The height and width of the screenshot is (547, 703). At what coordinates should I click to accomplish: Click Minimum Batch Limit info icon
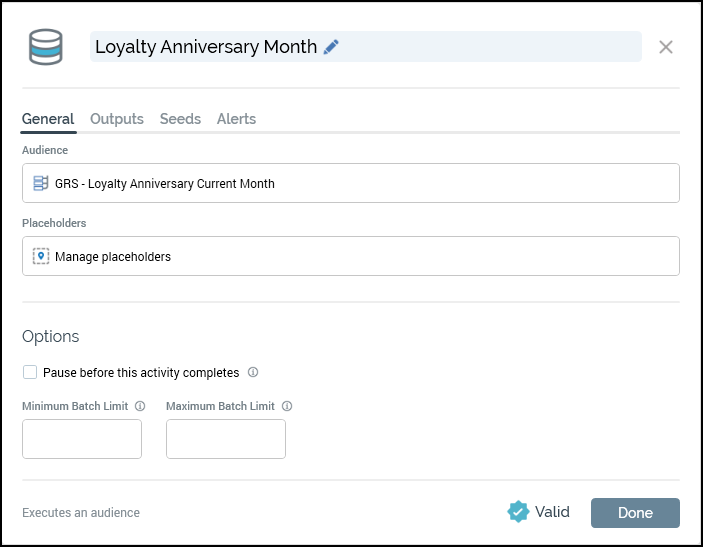[x=140, y=407]
